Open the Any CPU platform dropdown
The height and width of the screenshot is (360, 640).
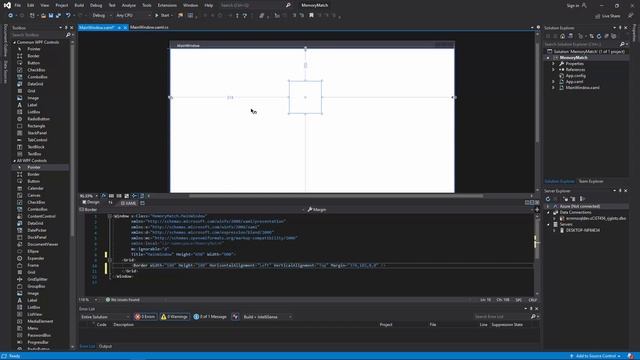click(x=133, y=16)
